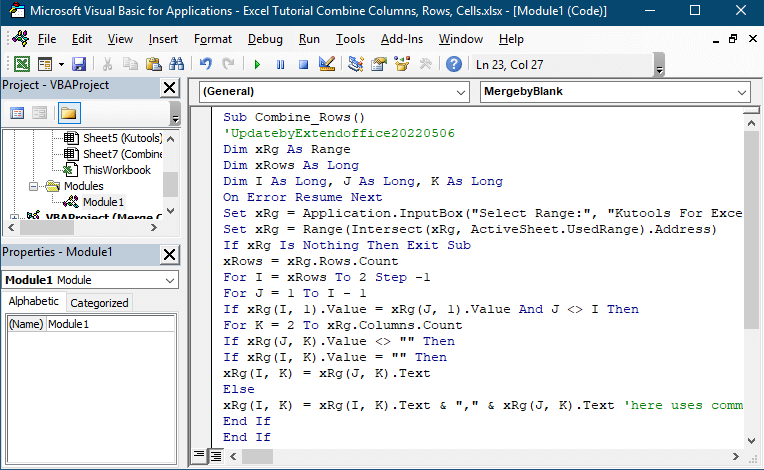The width and height of the screenshot is (764, 470).
Task: Open the Debug menu
Action: [265, 39]
